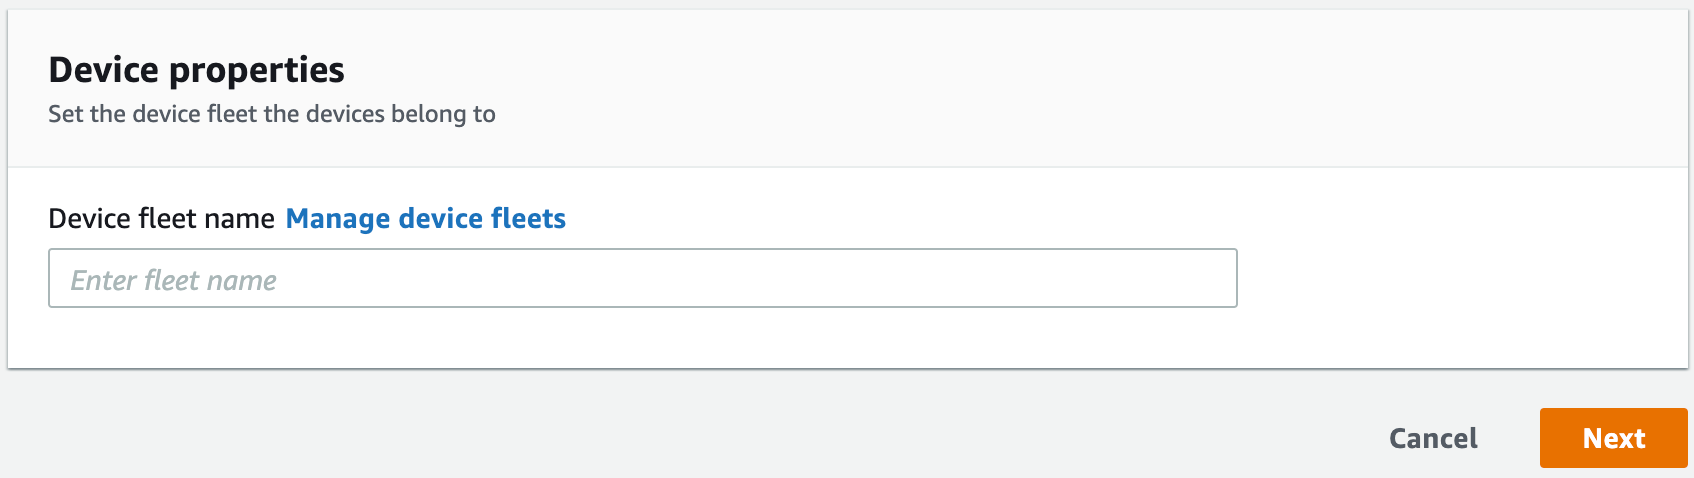Follow the blue Manage device fleets hyperlink
This screenshot has height=478, width=1694.
[x=426, y=219]
